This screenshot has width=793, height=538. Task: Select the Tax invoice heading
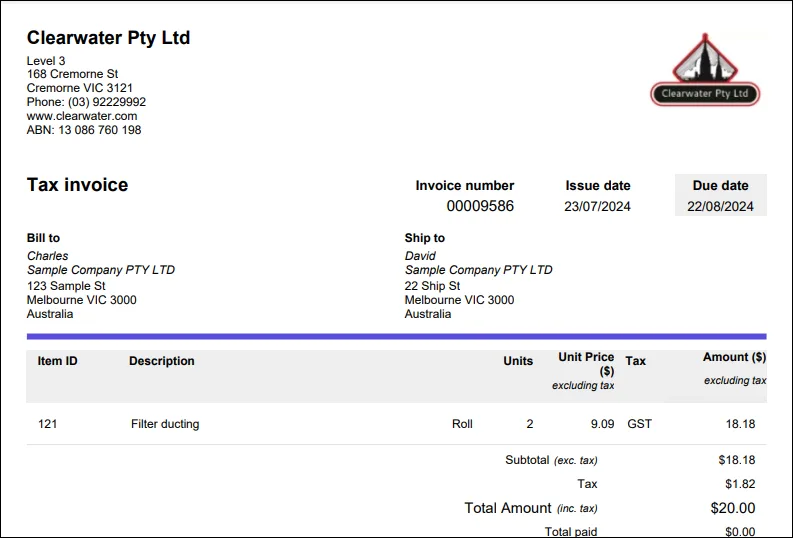click(77, 185)
